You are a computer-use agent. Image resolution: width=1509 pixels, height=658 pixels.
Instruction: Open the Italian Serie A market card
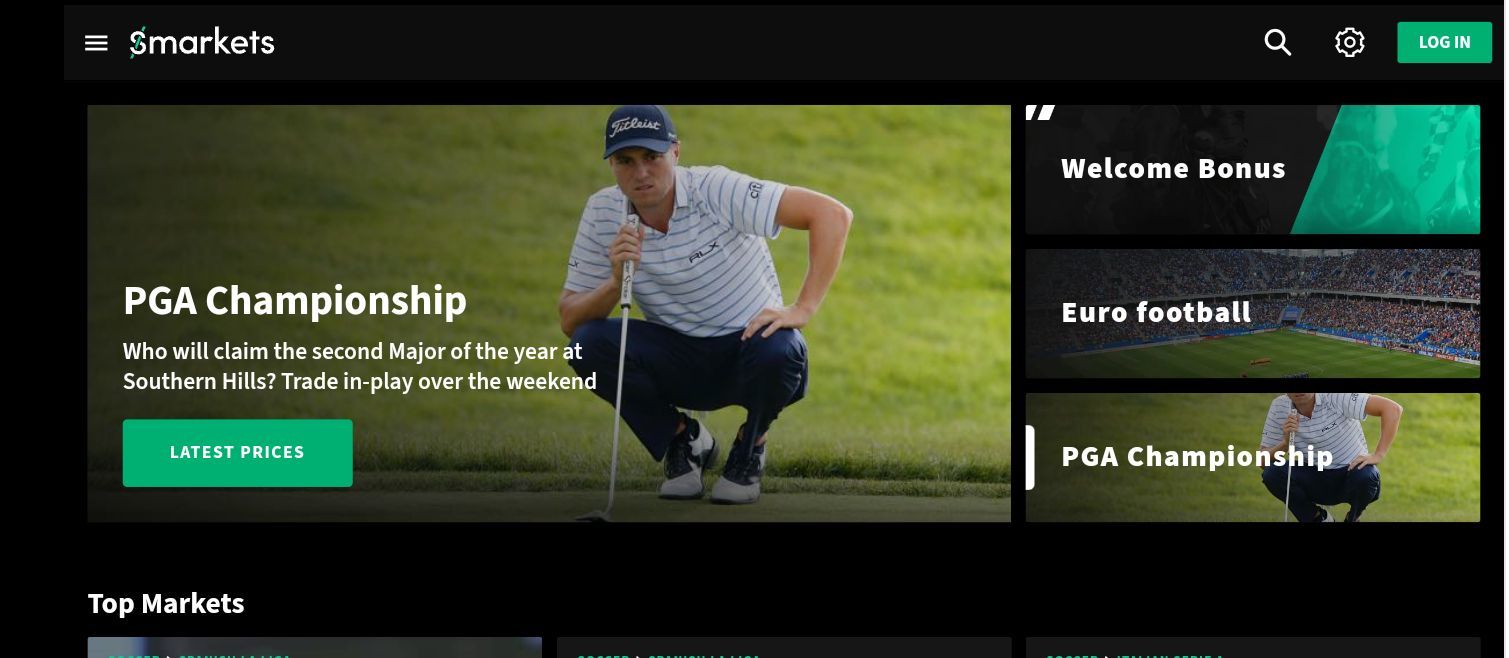pyautogui.click(x=1252, y=648)
